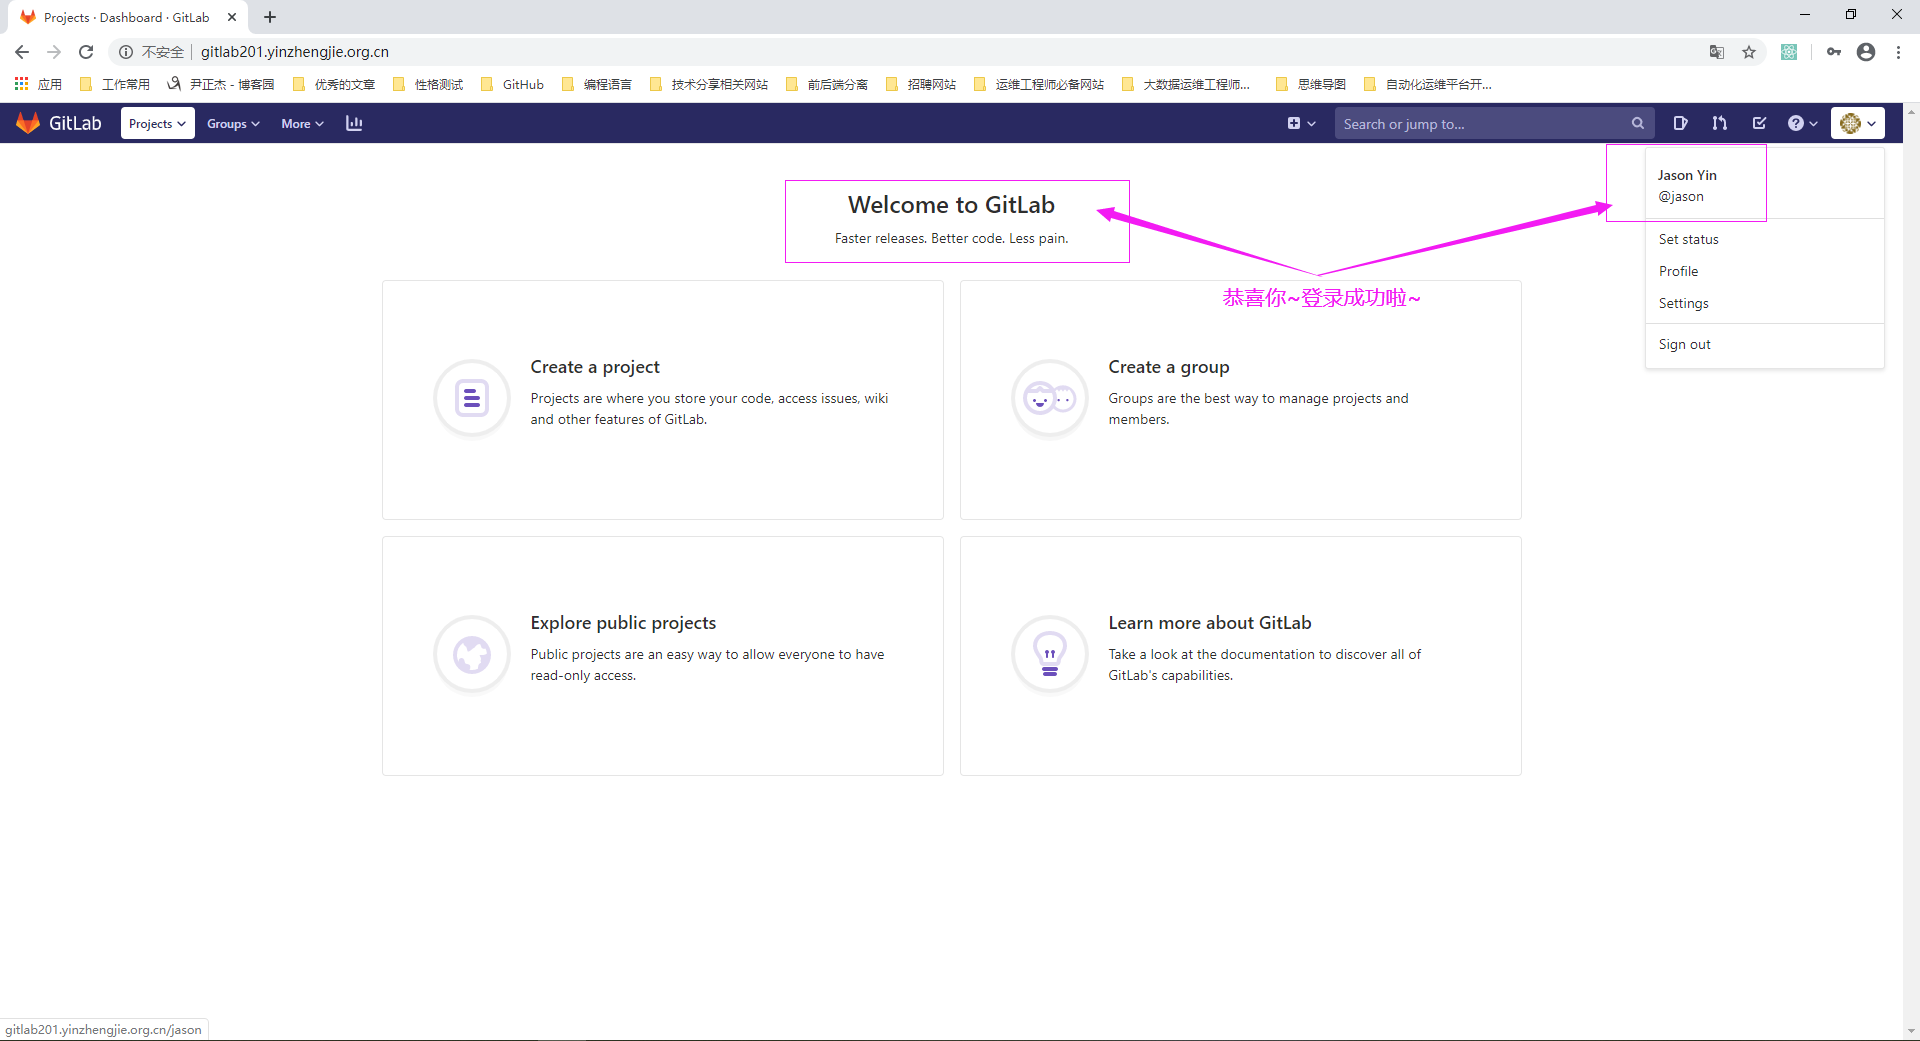Open the 工作常用 bookmark folder

[115, 84]
